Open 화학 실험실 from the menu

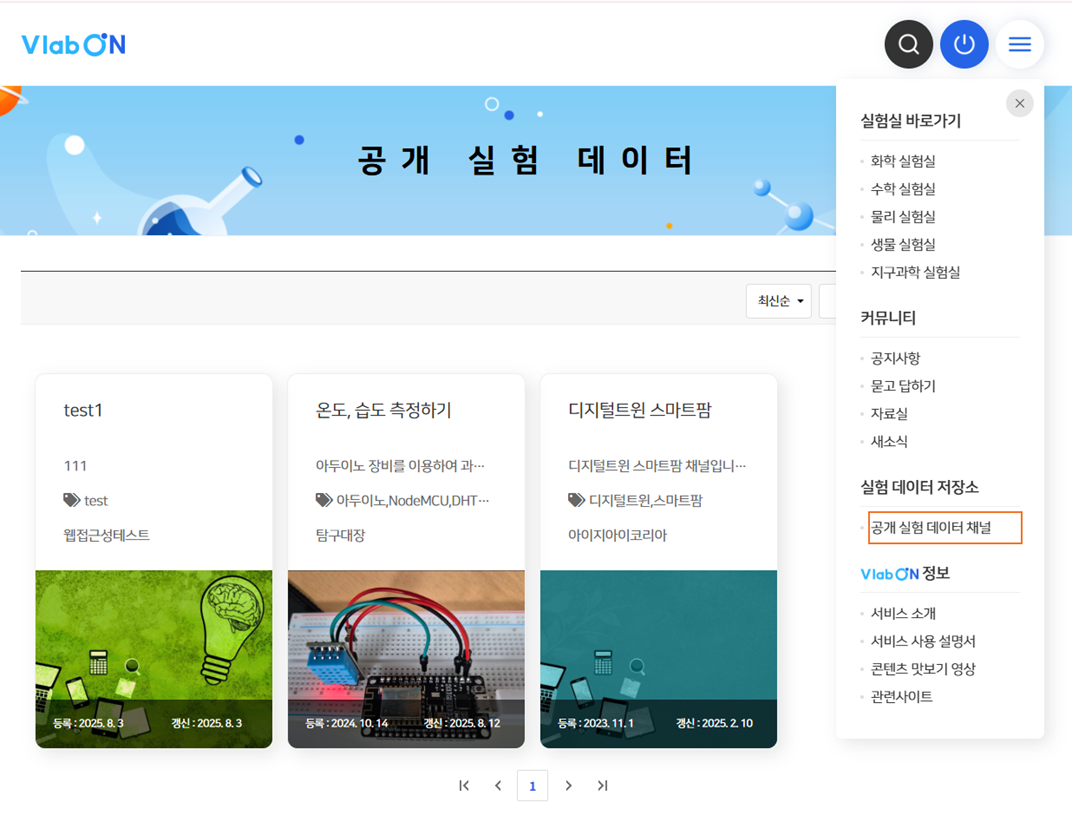pyautogui.click(x=902, y=161)
